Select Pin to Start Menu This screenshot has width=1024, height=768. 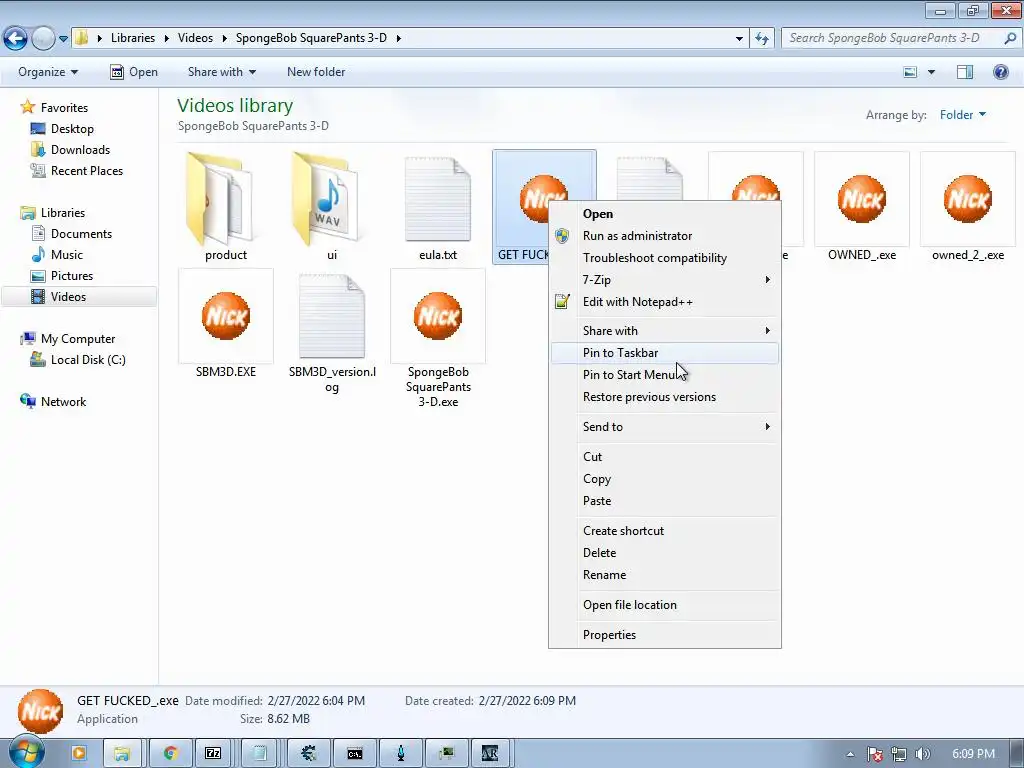click(x=665, y=375)
